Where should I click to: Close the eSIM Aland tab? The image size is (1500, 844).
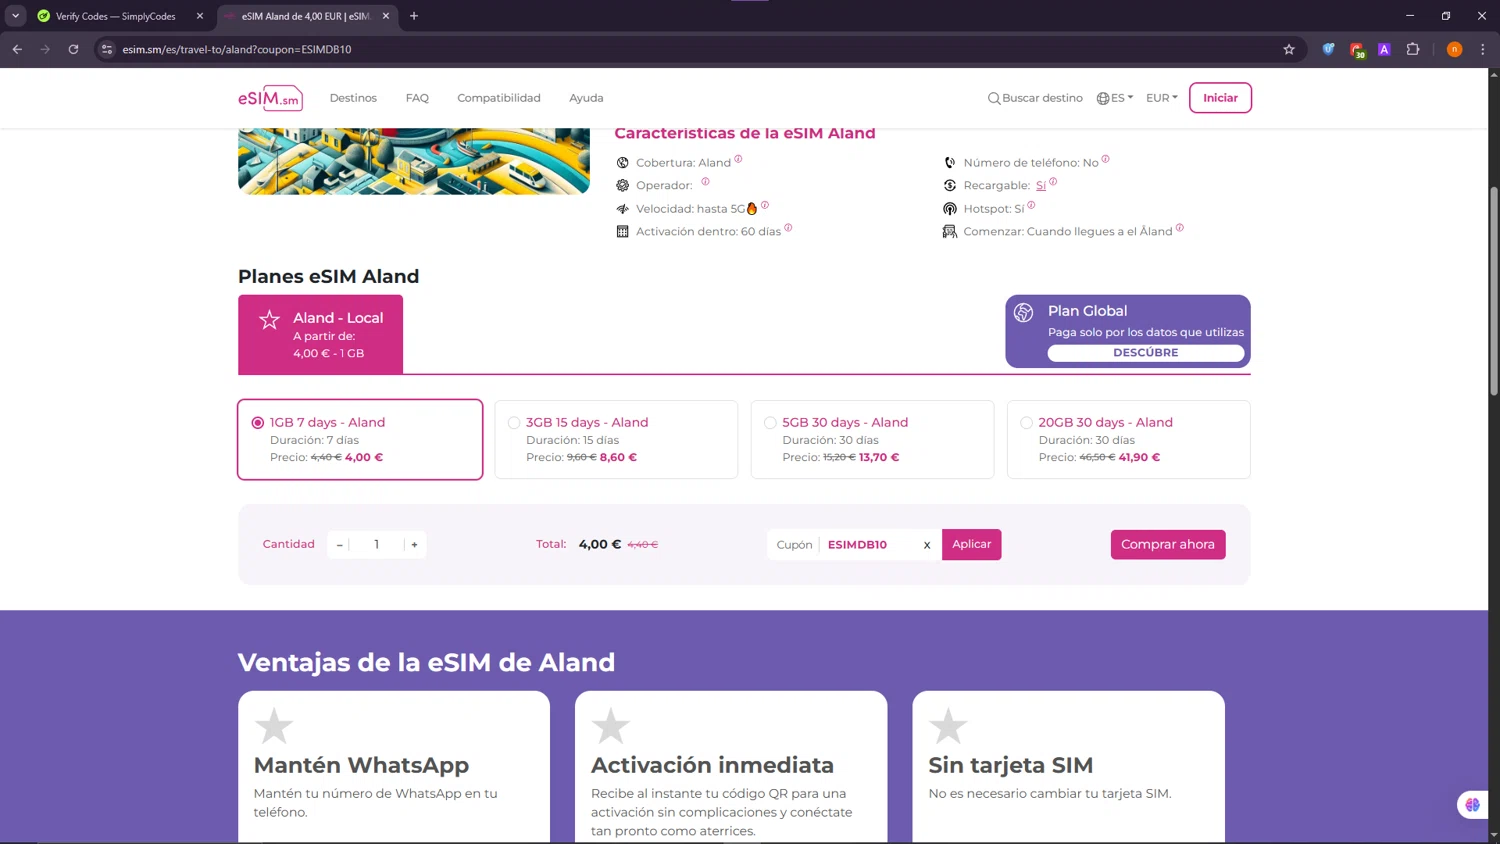pos(386,16)
